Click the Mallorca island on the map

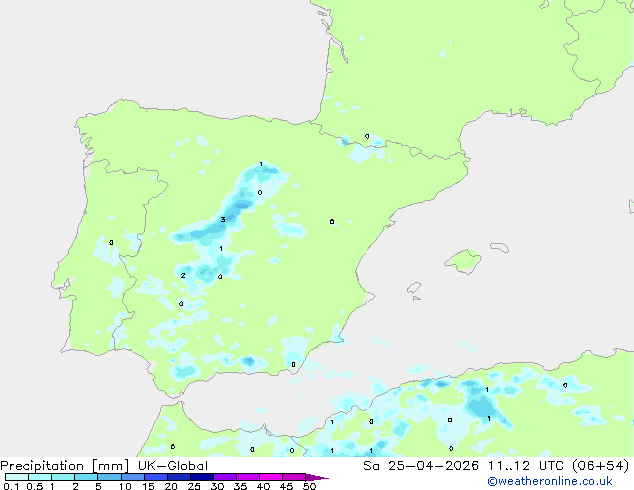pyautogui.click(x=464, y=261)
